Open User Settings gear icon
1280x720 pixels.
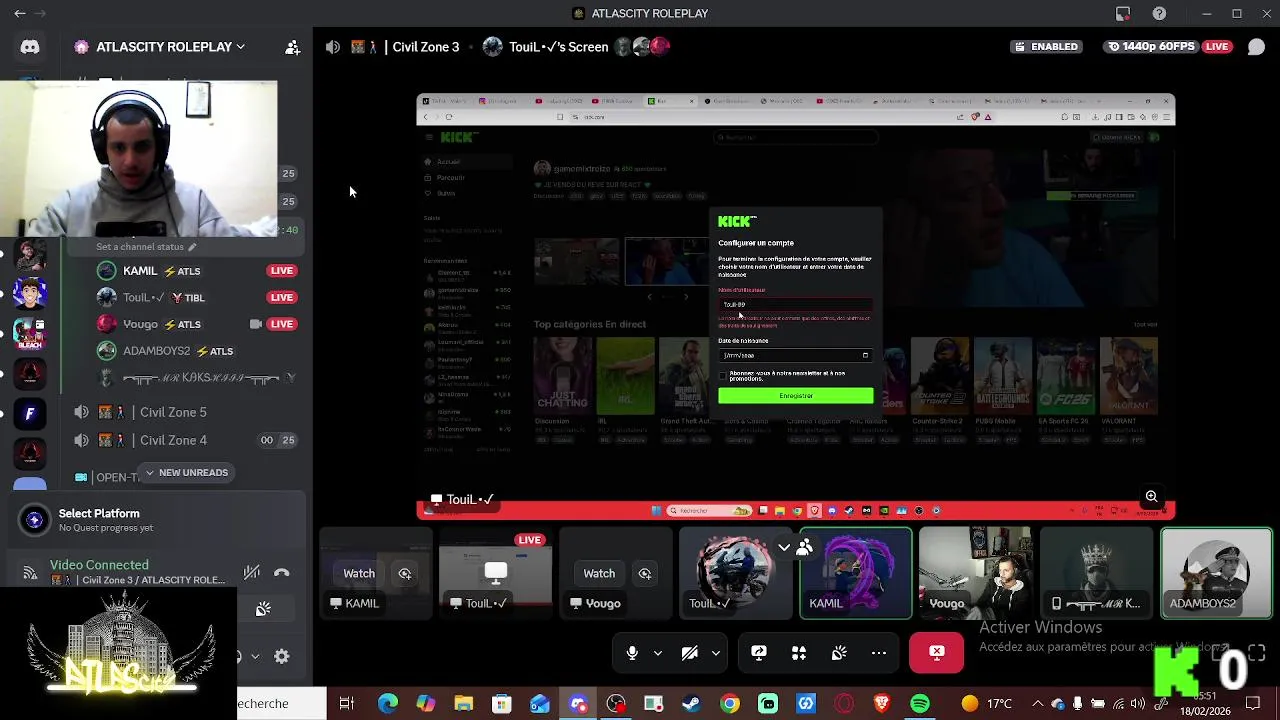282,656
